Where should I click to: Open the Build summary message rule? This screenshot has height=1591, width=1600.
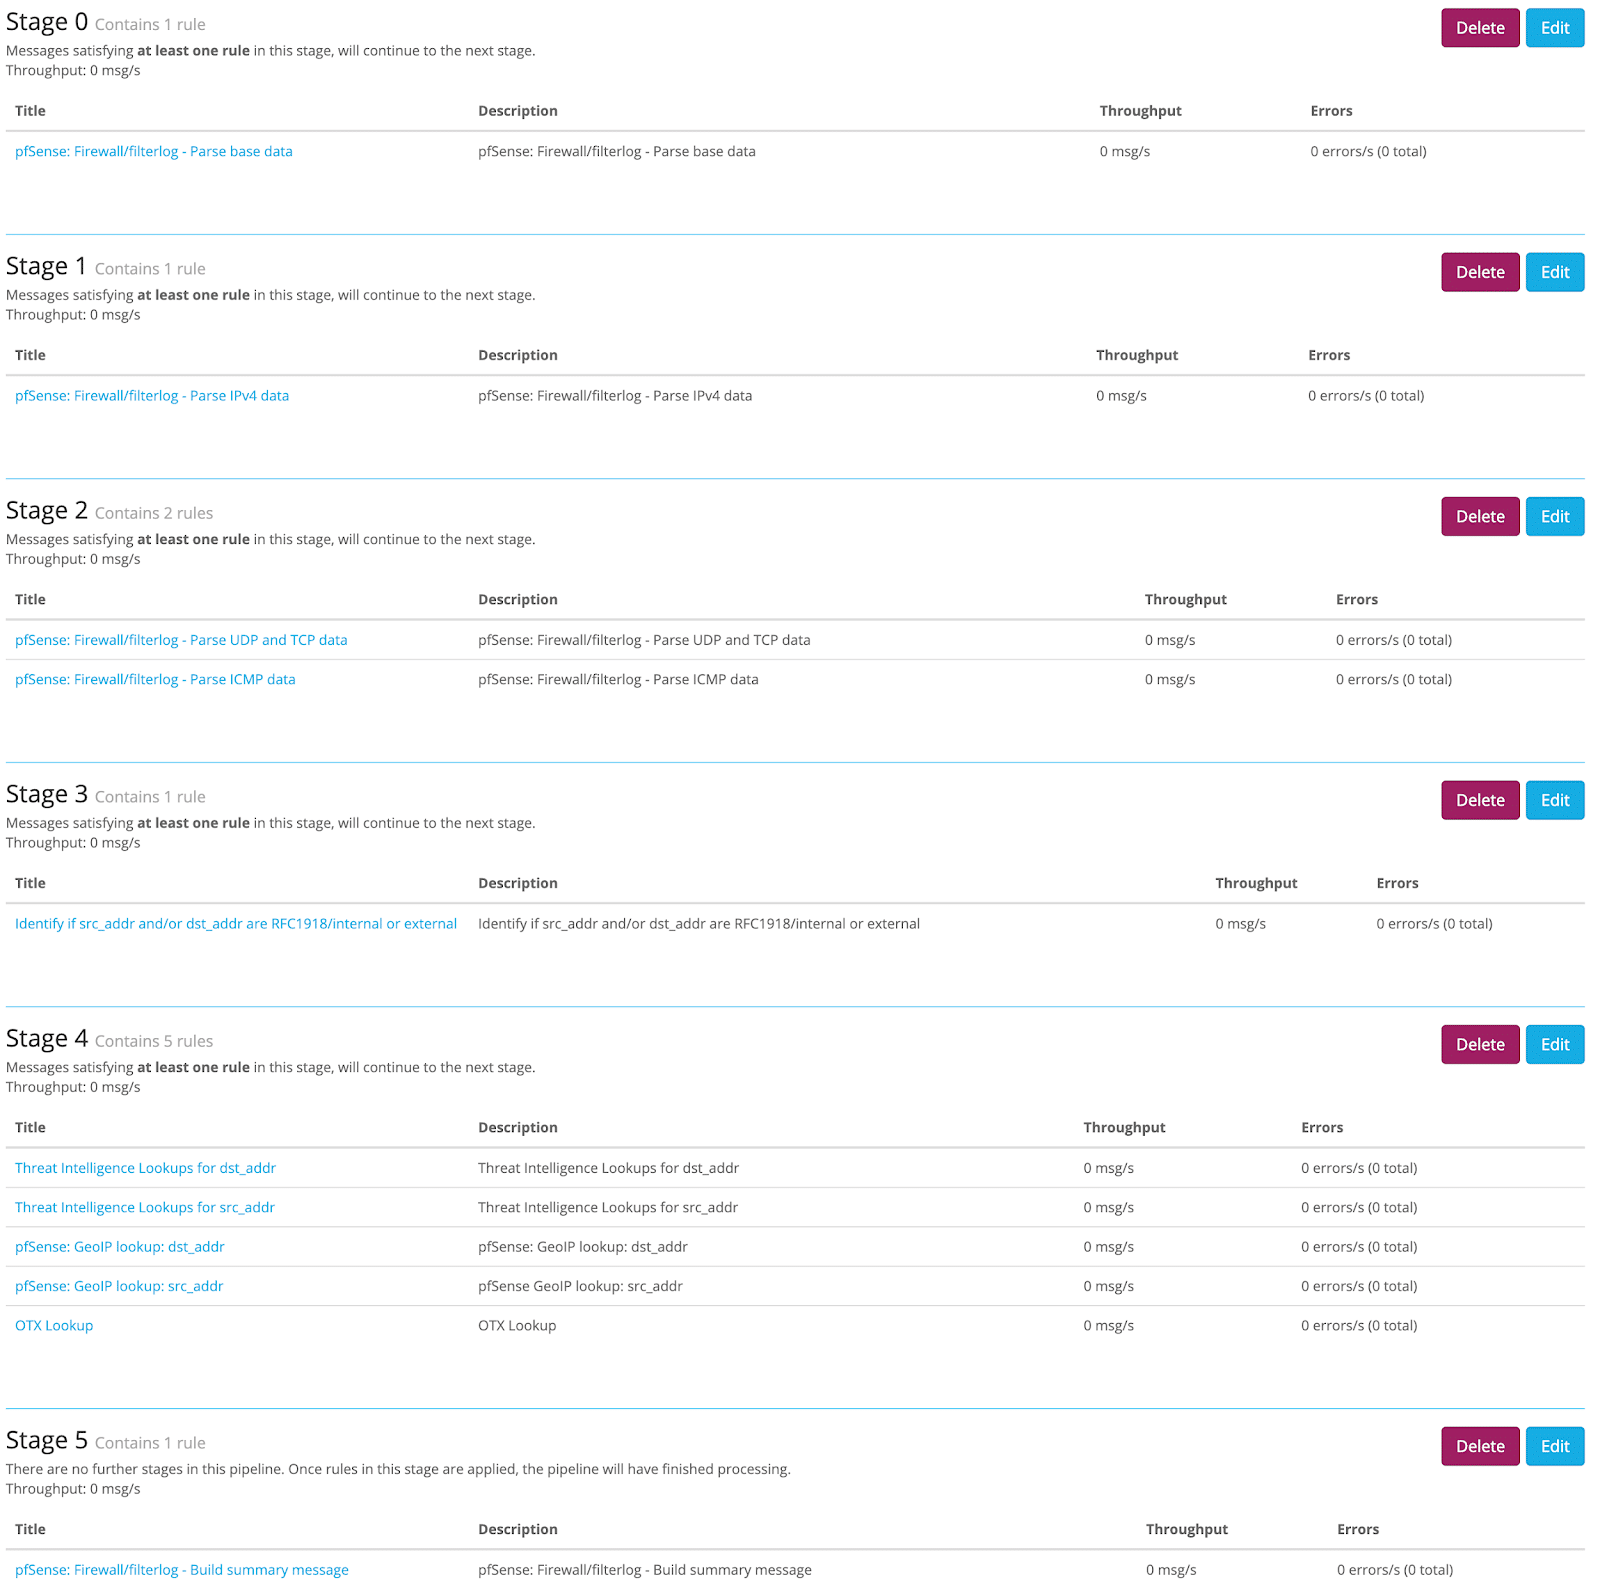(x=181, y=1569)
